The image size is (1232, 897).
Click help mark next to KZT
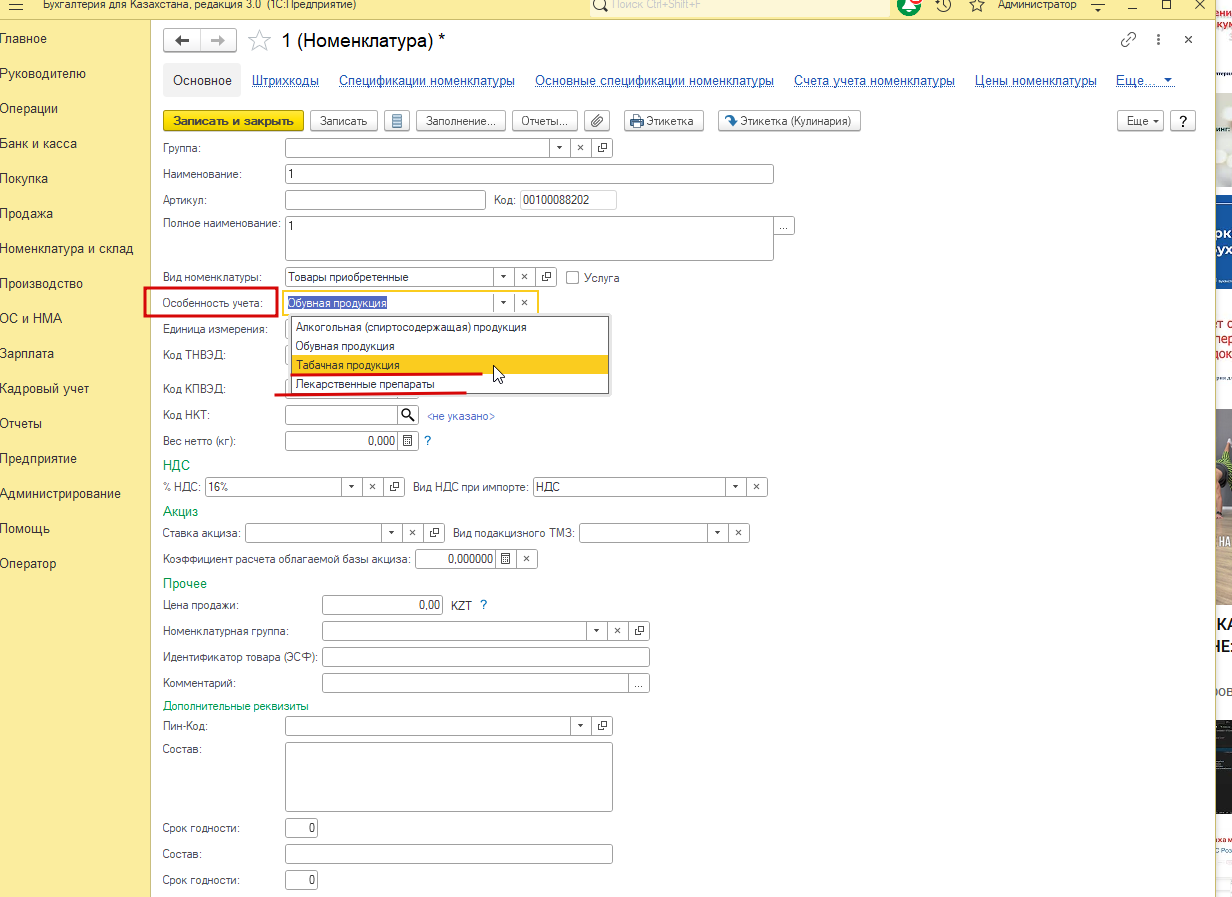tap(484, 605)
